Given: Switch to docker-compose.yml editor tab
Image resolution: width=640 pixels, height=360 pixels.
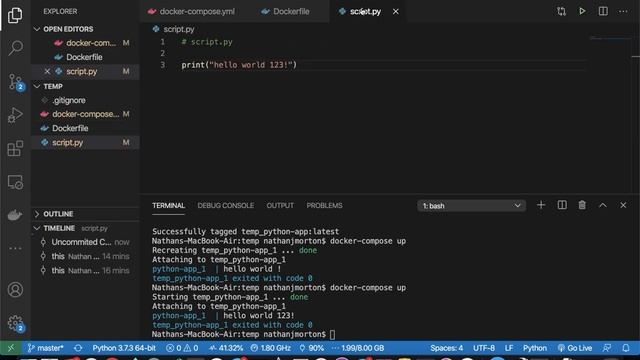Looking at the screenshot, I should pyautogui.click(x=191, y=11).
